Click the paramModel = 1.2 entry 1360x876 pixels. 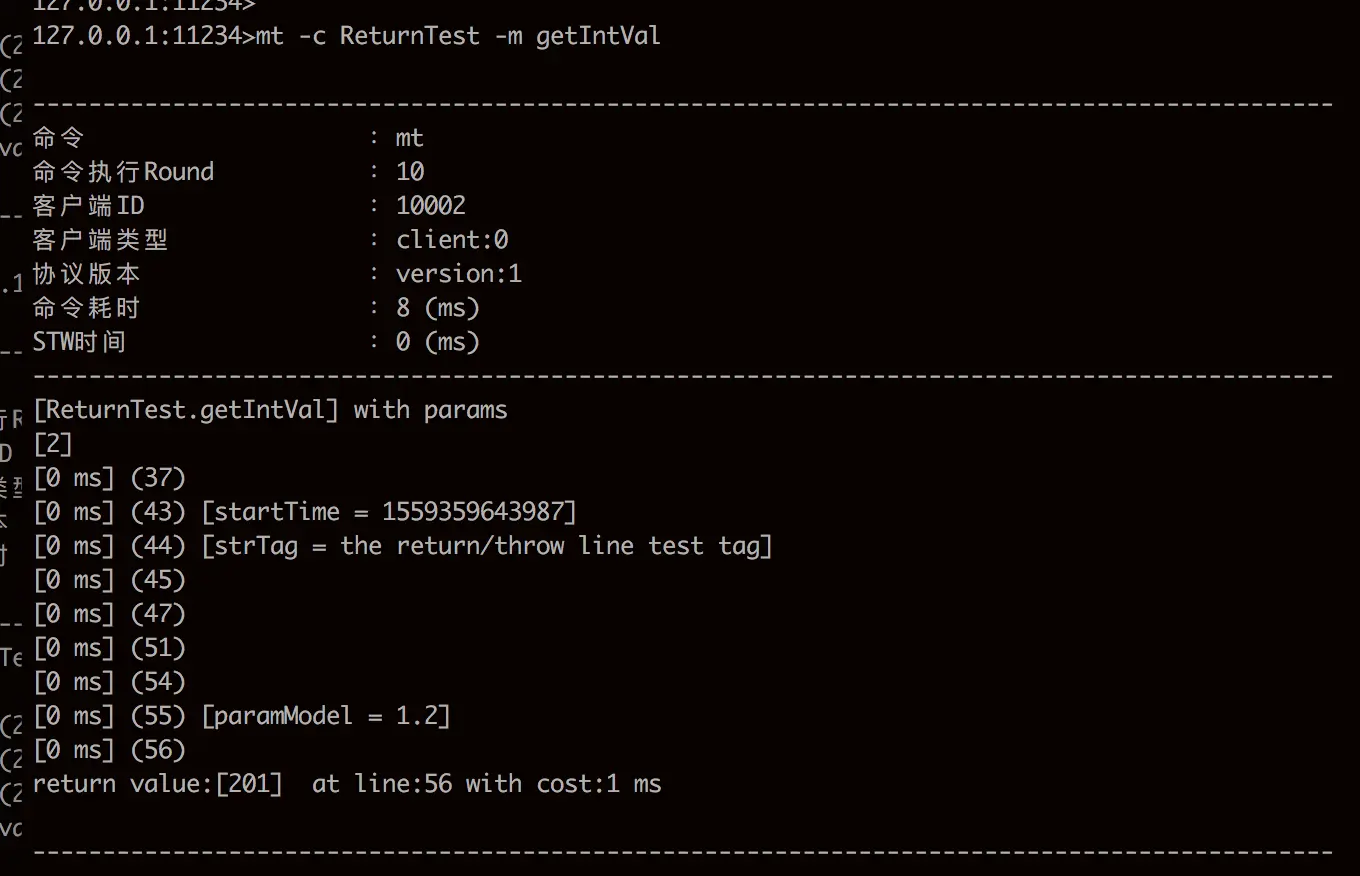[326, 716]
